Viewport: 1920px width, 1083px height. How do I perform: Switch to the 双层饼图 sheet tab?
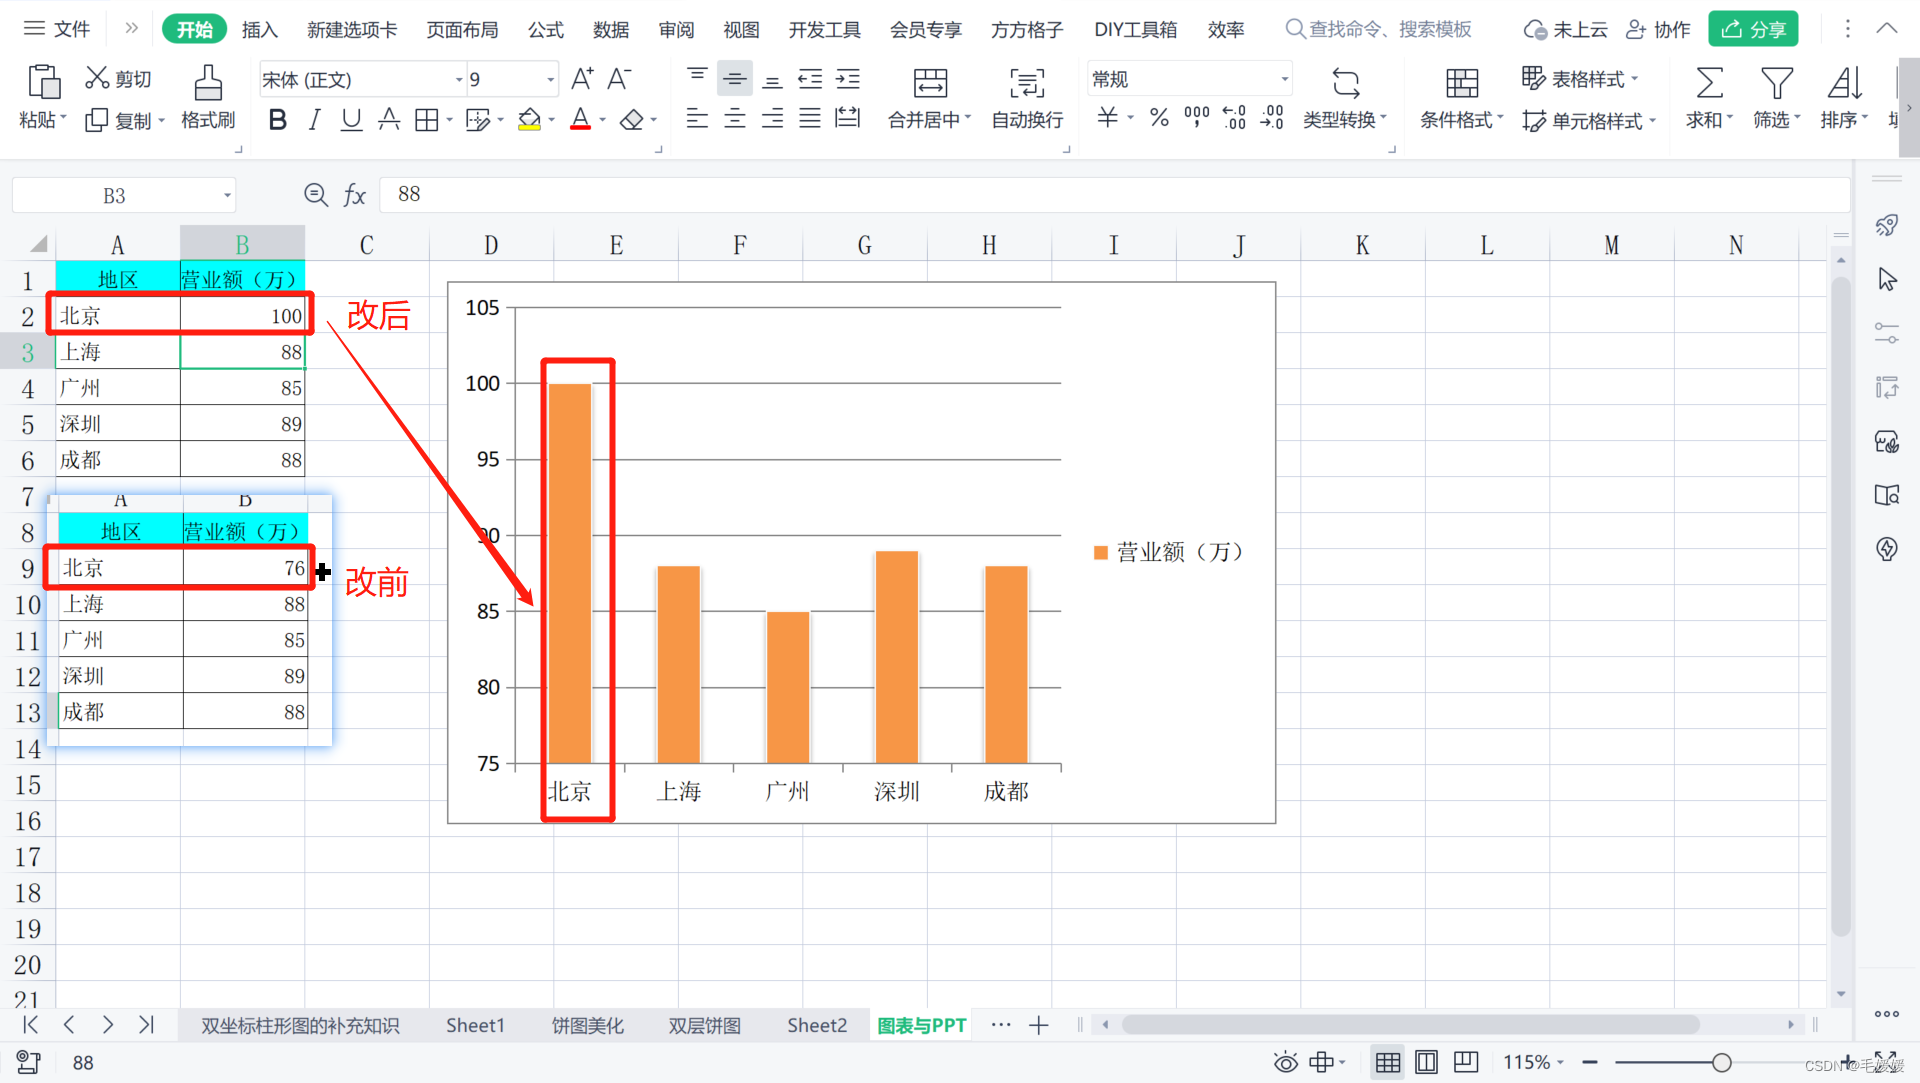[704, 1025]
